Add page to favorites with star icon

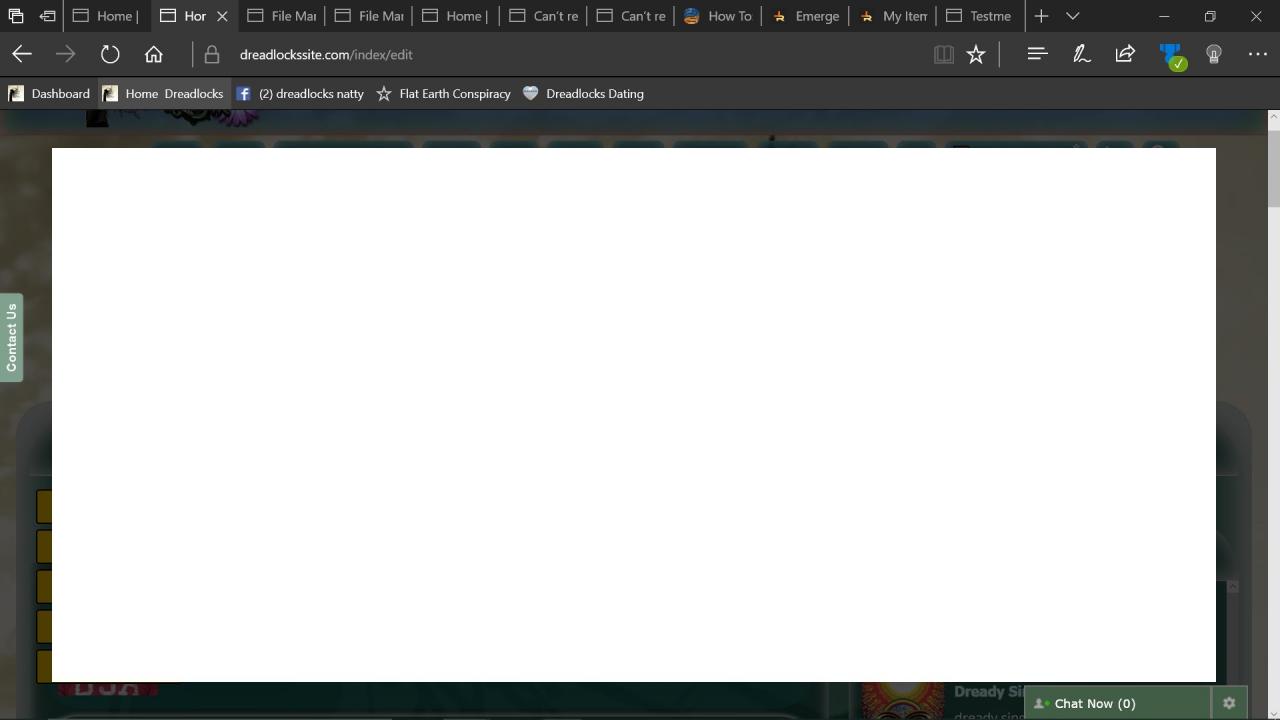[x=976, y=55]
